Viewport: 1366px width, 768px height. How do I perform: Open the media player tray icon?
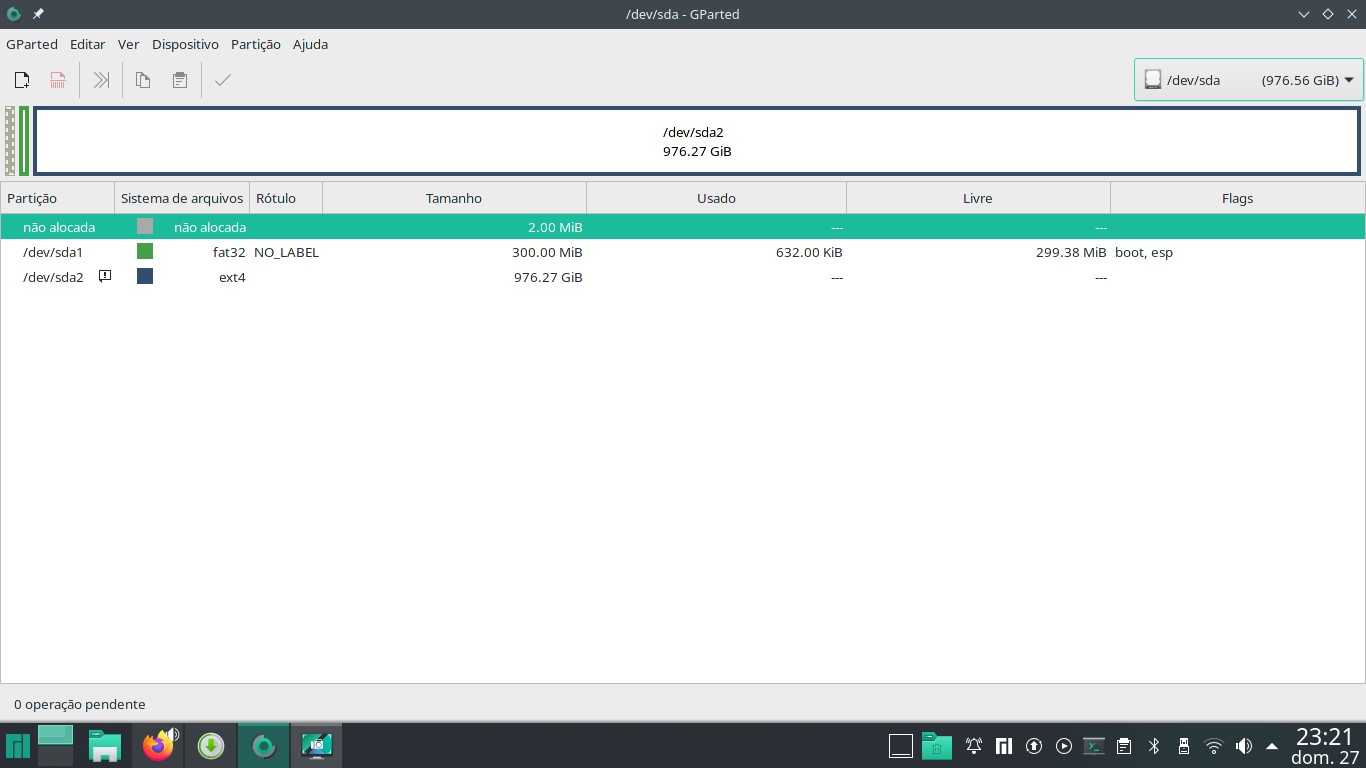pos(1064,746)
